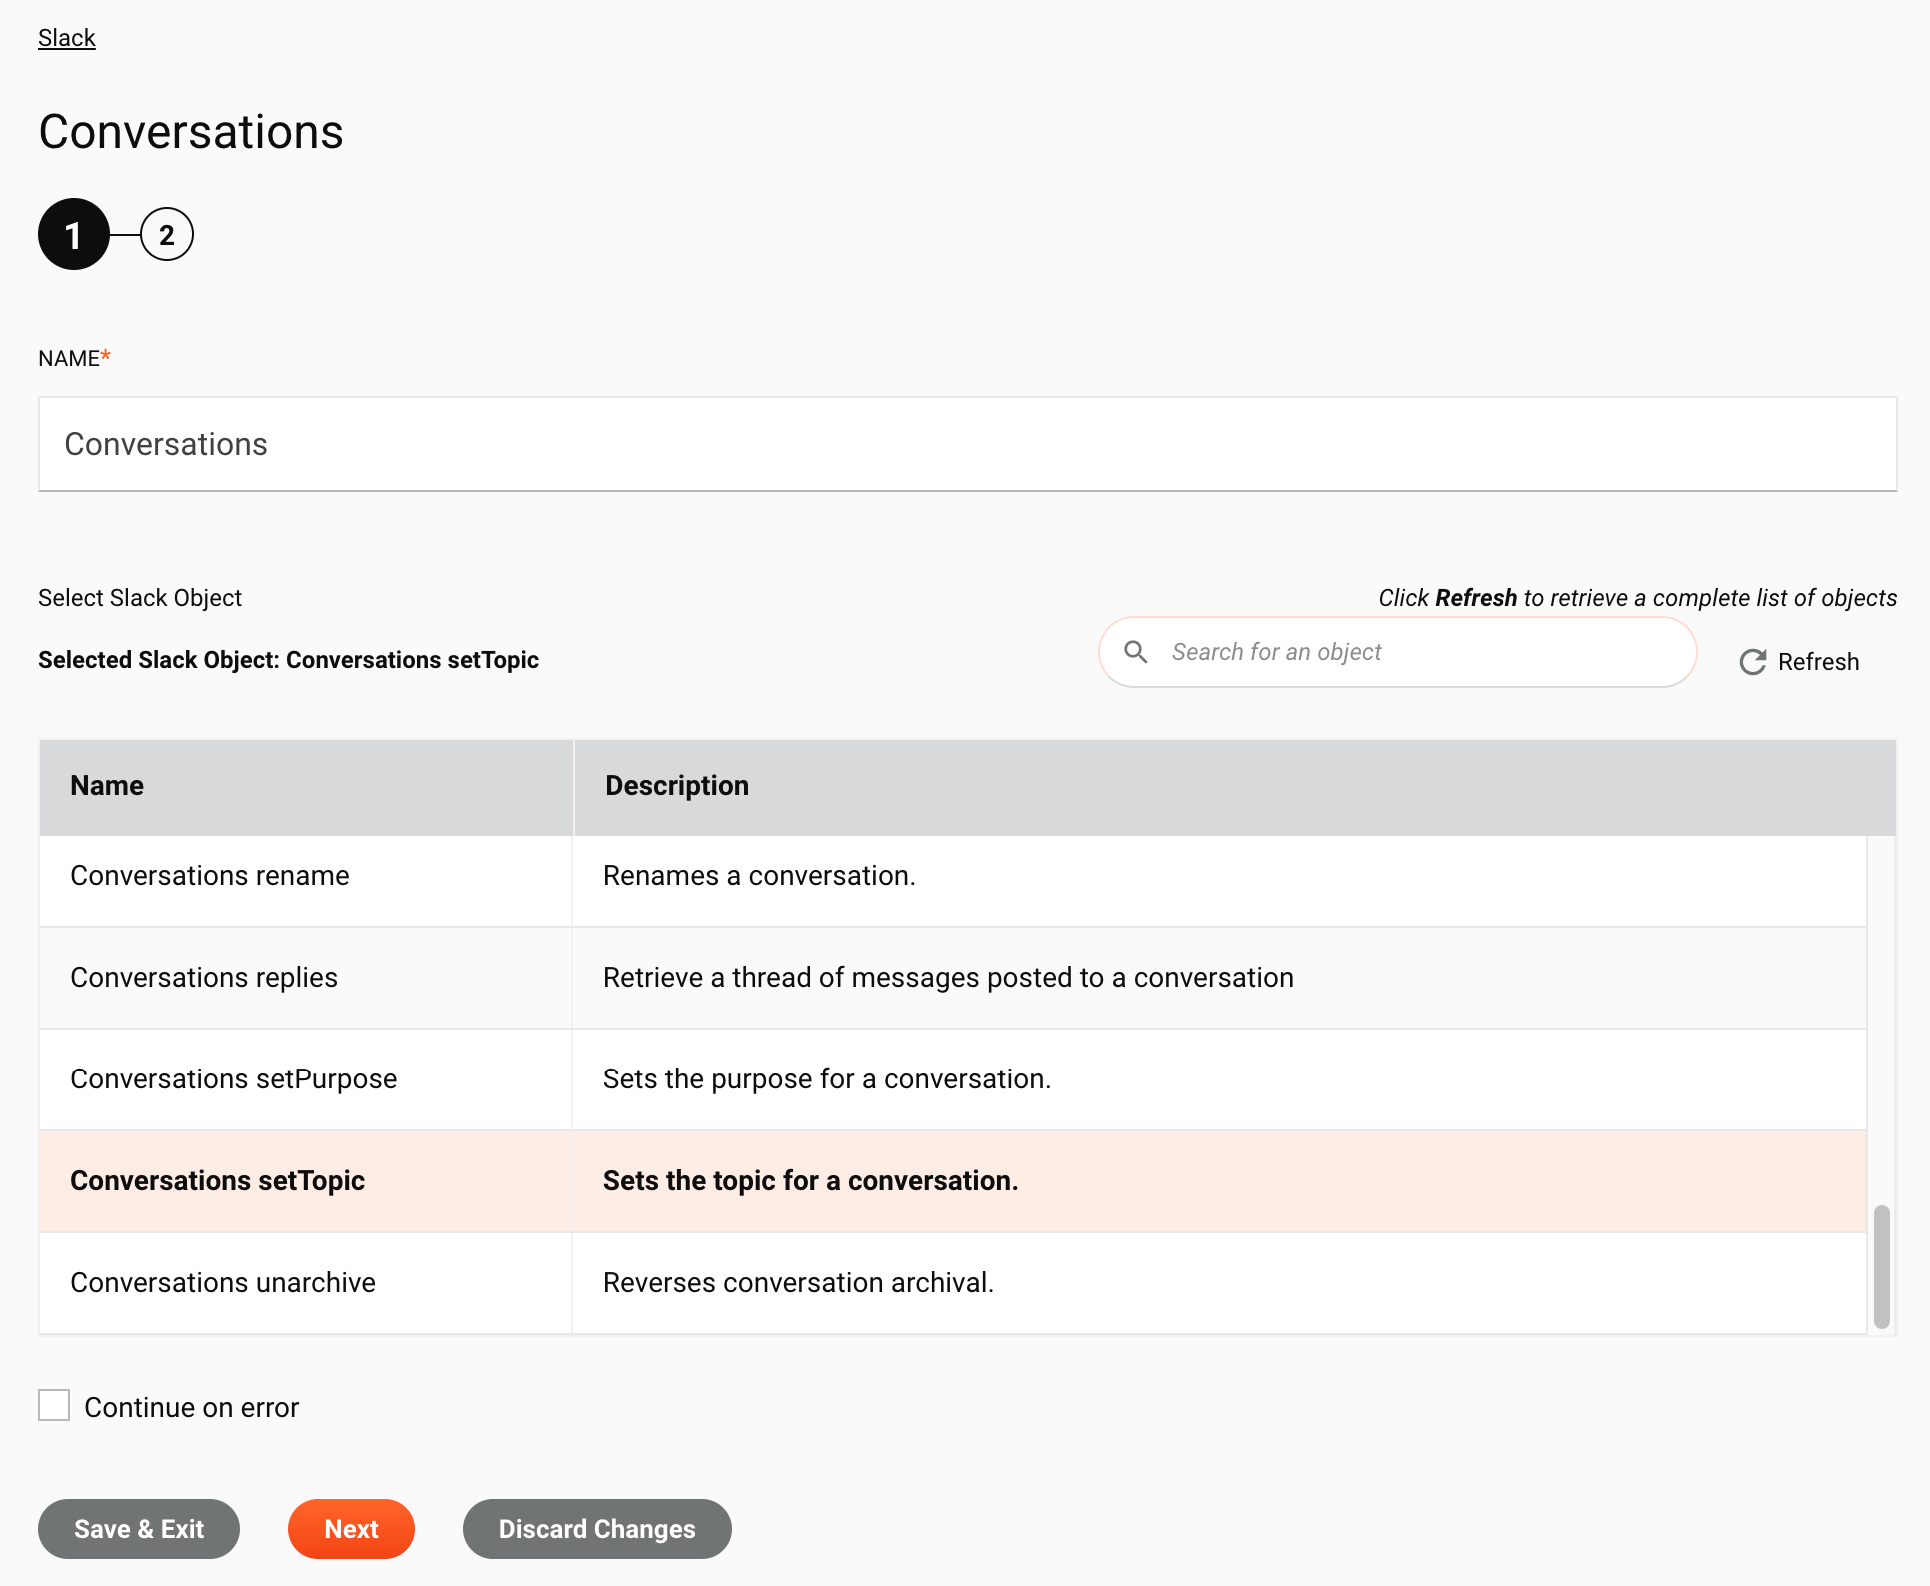Go to step 2 circle
This screenshot has width=1930, height=1586.
(167, 234)
